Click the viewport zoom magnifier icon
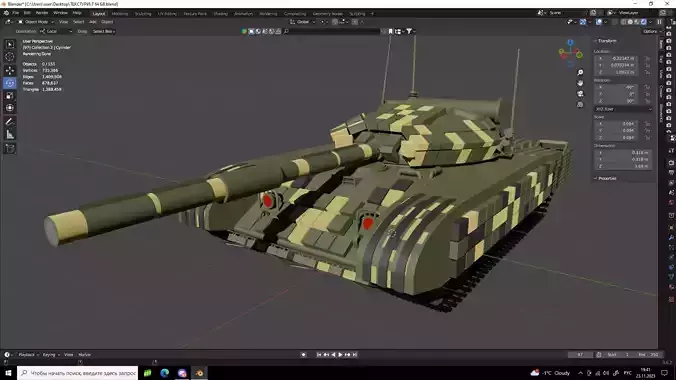The image size is (676, 380). click(580, 72)
